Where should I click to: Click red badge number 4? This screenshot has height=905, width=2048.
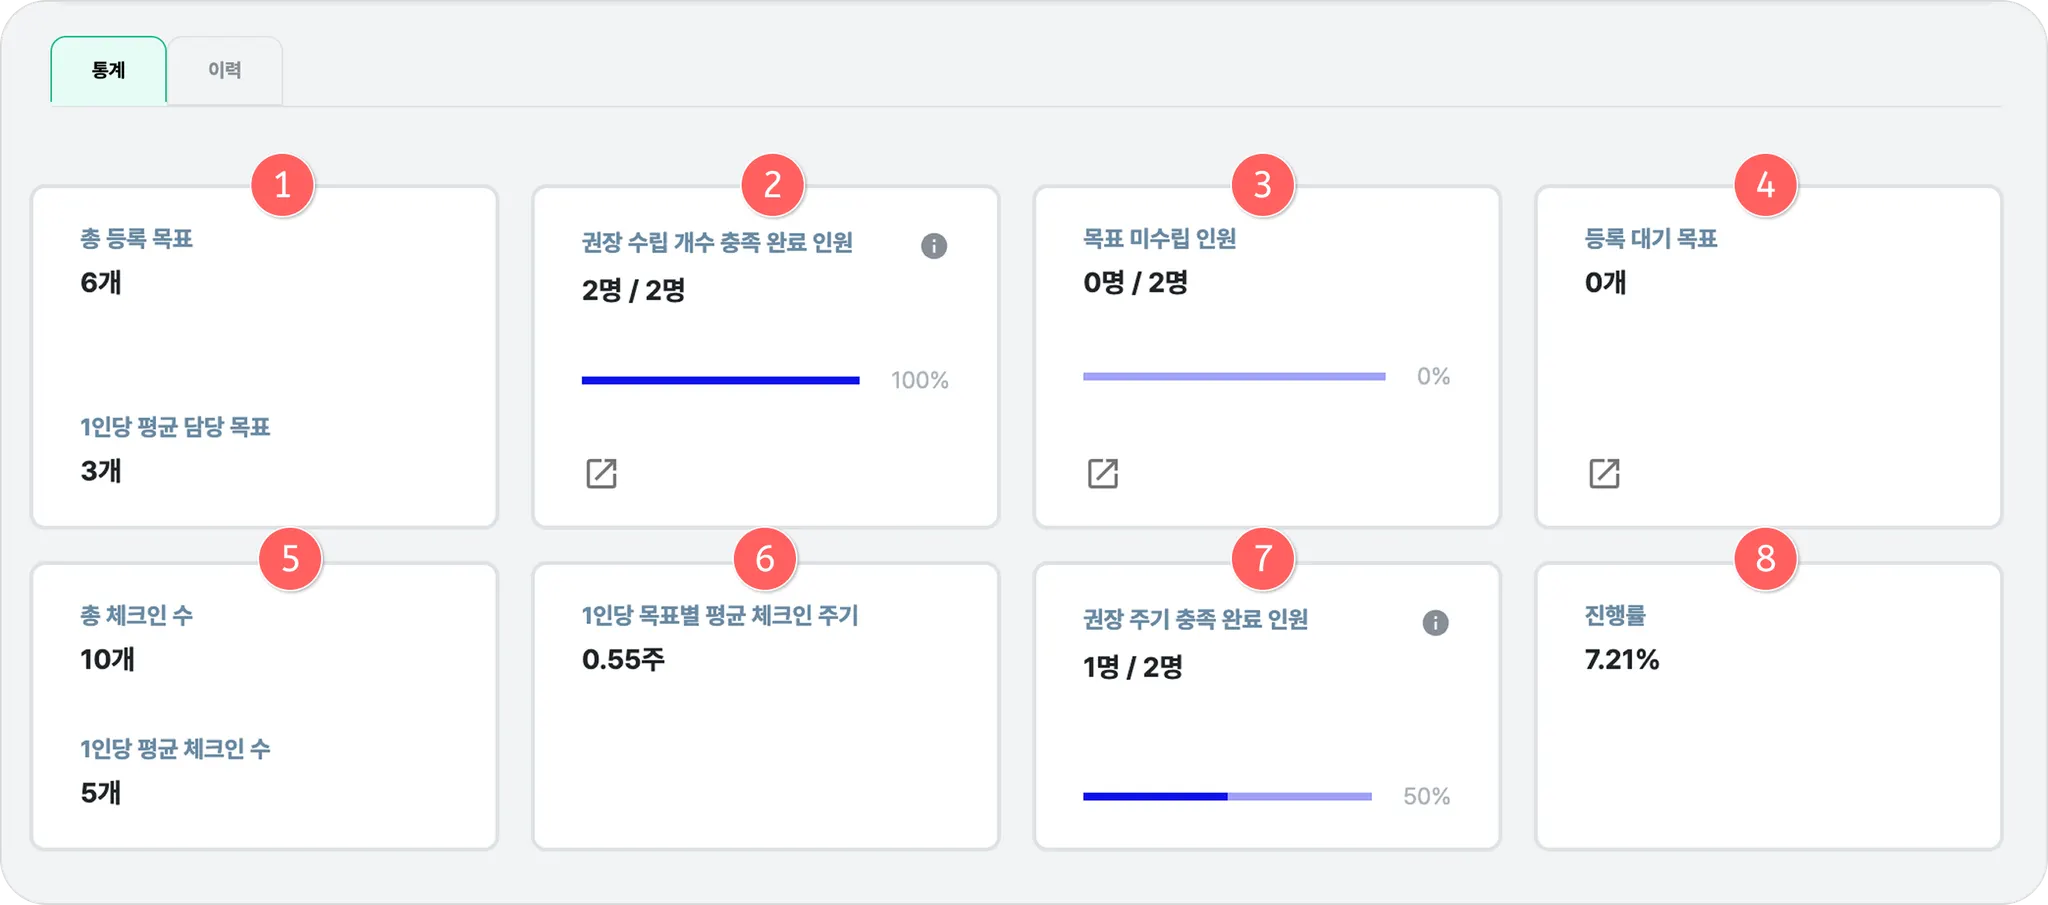(x=1765, y=185)
